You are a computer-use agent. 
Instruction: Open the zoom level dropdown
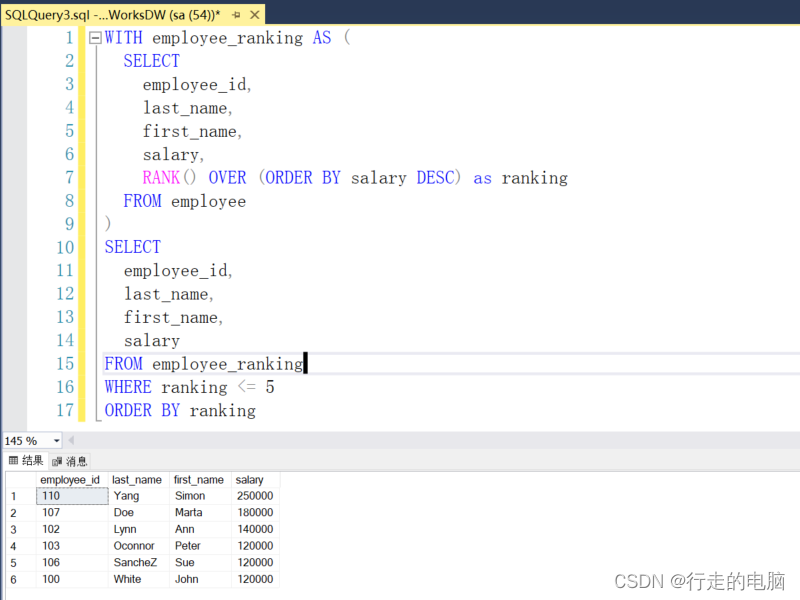click(57, 440)
